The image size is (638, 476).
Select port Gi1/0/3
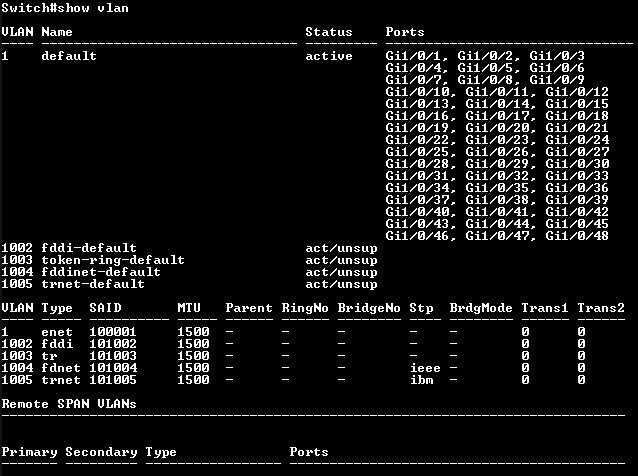pos(557,56)
